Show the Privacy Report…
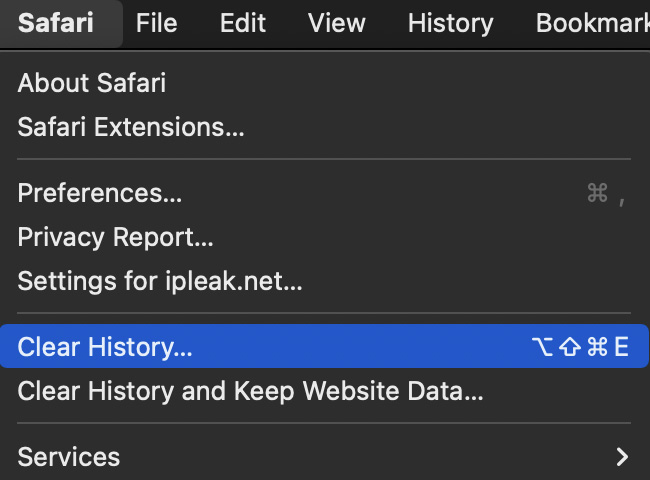The height and width of the screenshot is (480, 650). (116, 238)
